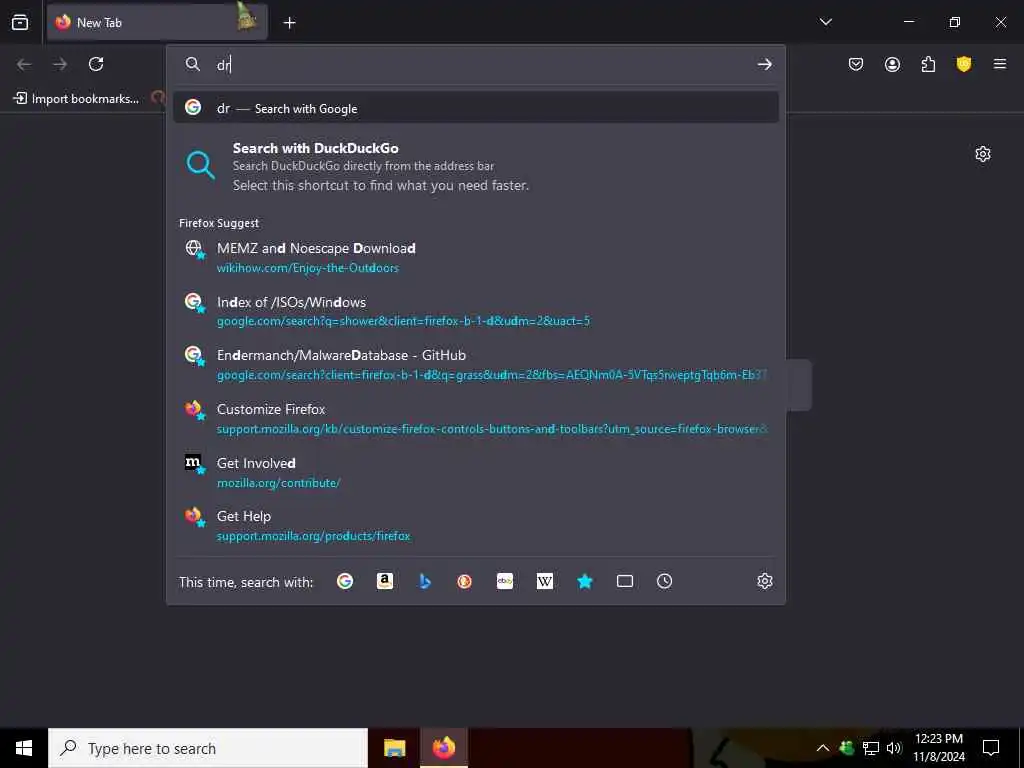Go back one page

tap(24, 64)
